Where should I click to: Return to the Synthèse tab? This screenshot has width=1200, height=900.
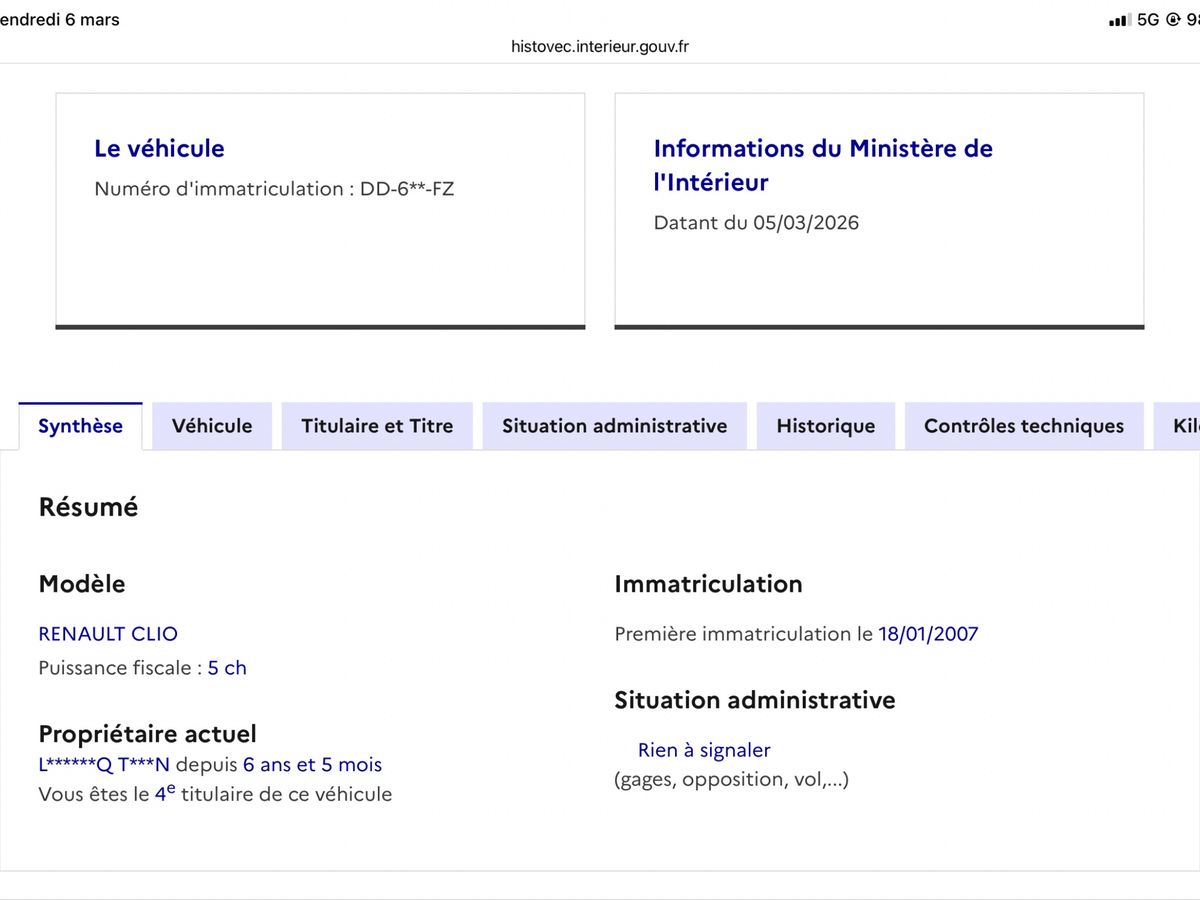pyautogui.click(x=80, y=425)
